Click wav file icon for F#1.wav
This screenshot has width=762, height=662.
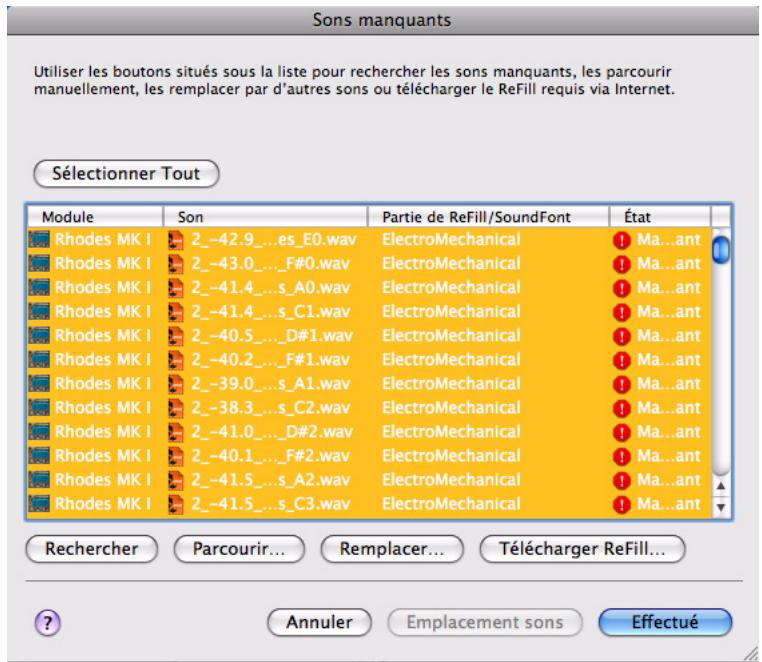(176, 360)
